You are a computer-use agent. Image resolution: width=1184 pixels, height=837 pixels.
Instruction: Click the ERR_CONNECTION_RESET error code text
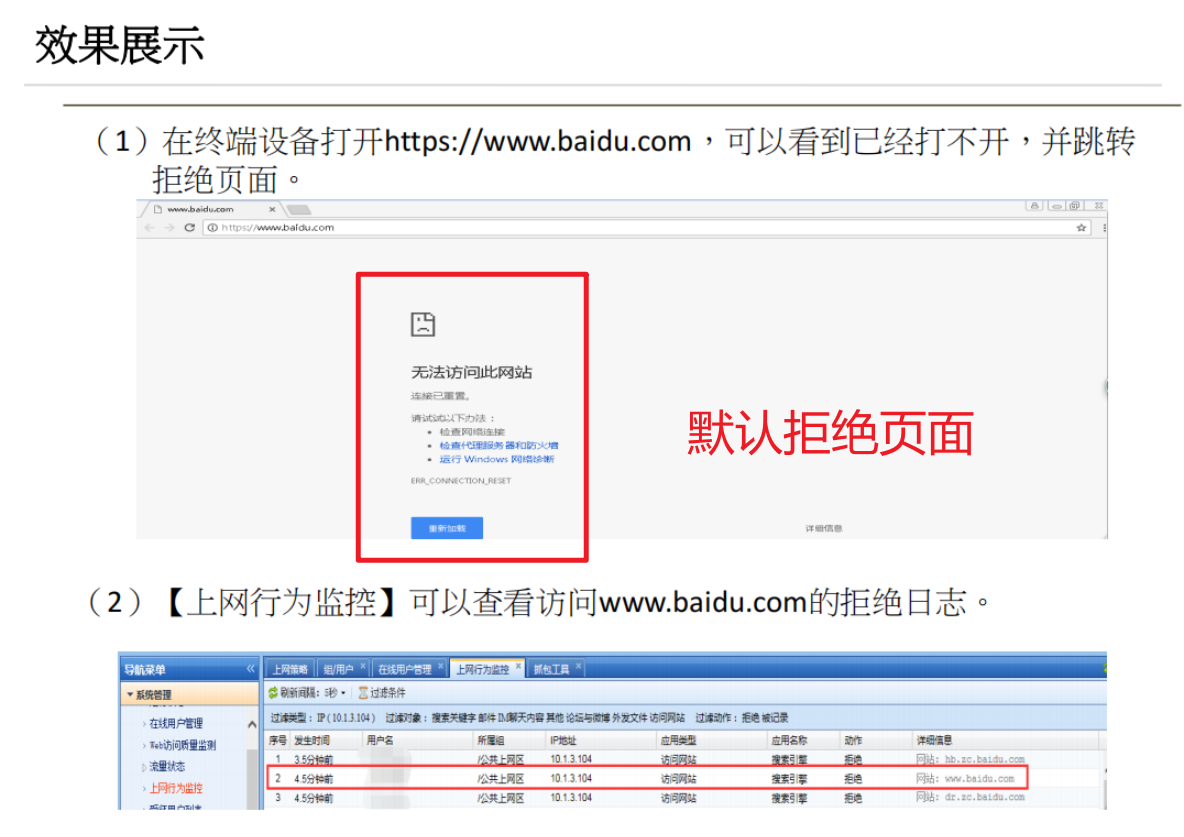click(x=461, y=480)
